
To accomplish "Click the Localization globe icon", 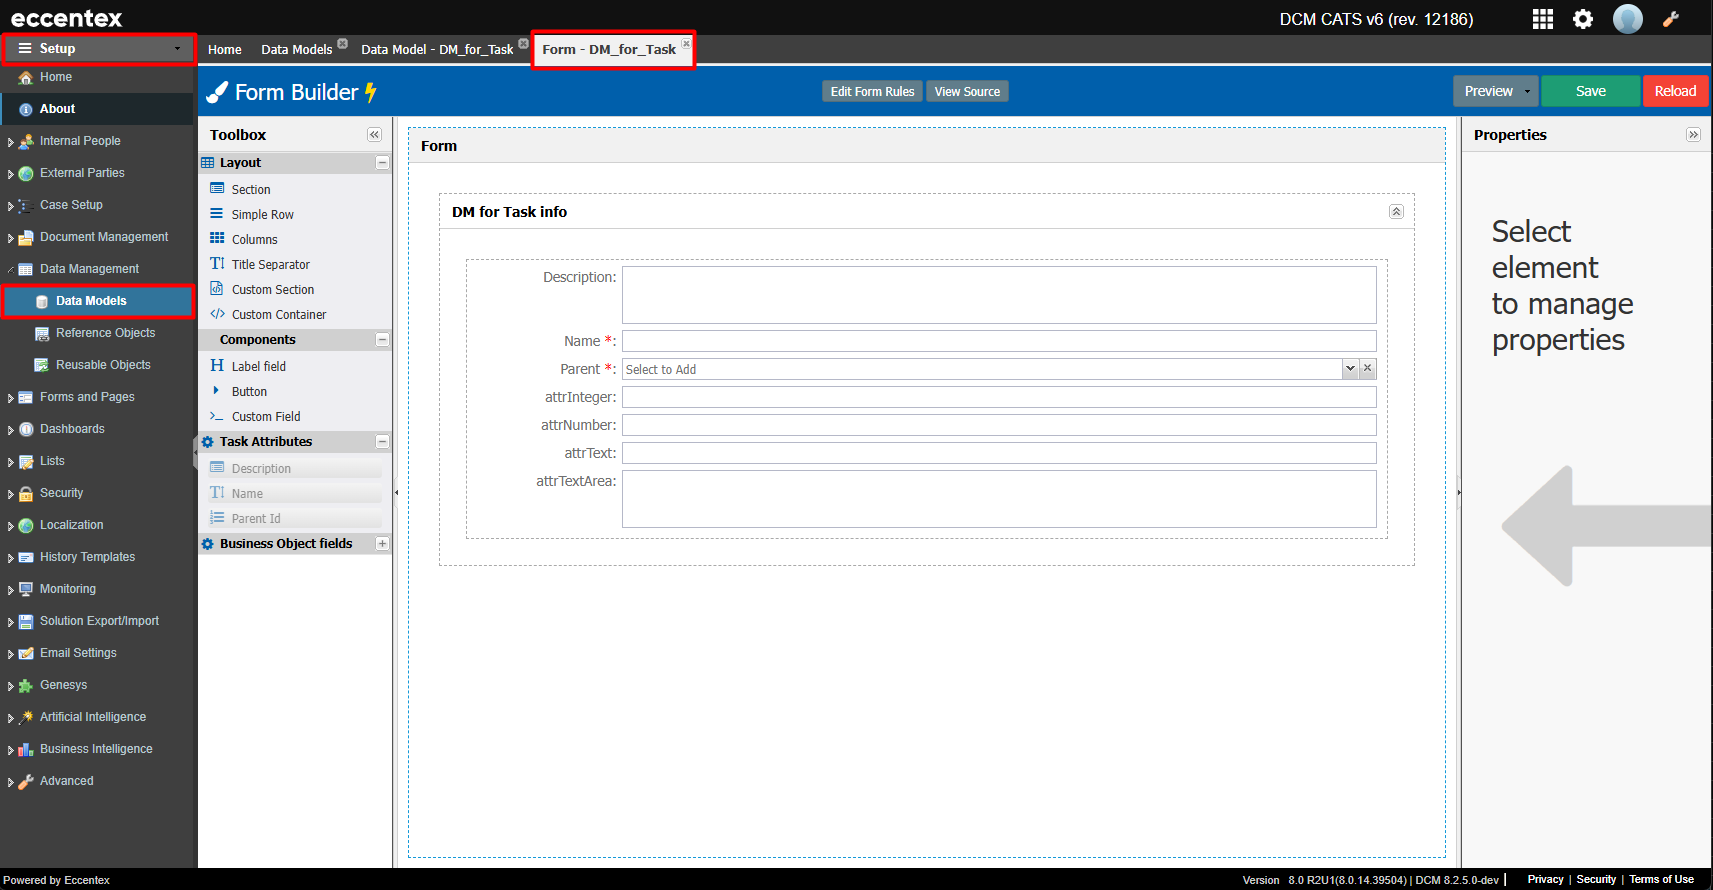I will coord(26,526).
